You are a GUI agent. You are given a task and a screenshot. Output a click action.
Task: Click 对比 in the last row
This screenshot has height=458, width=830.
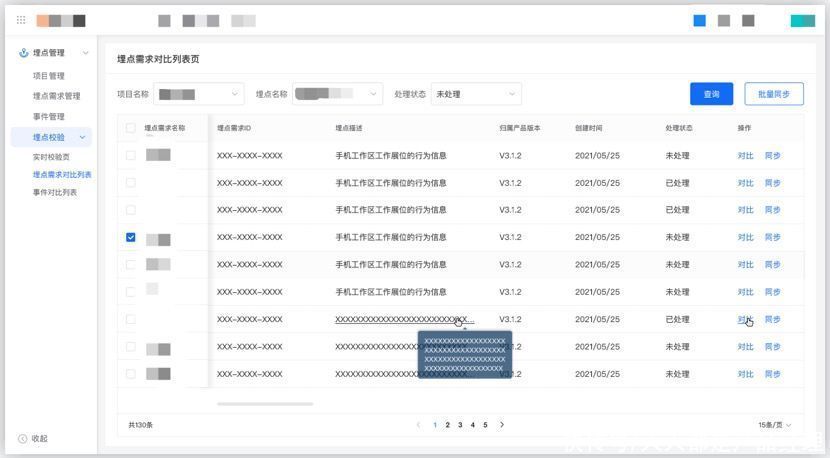click(x=745, y=374)
